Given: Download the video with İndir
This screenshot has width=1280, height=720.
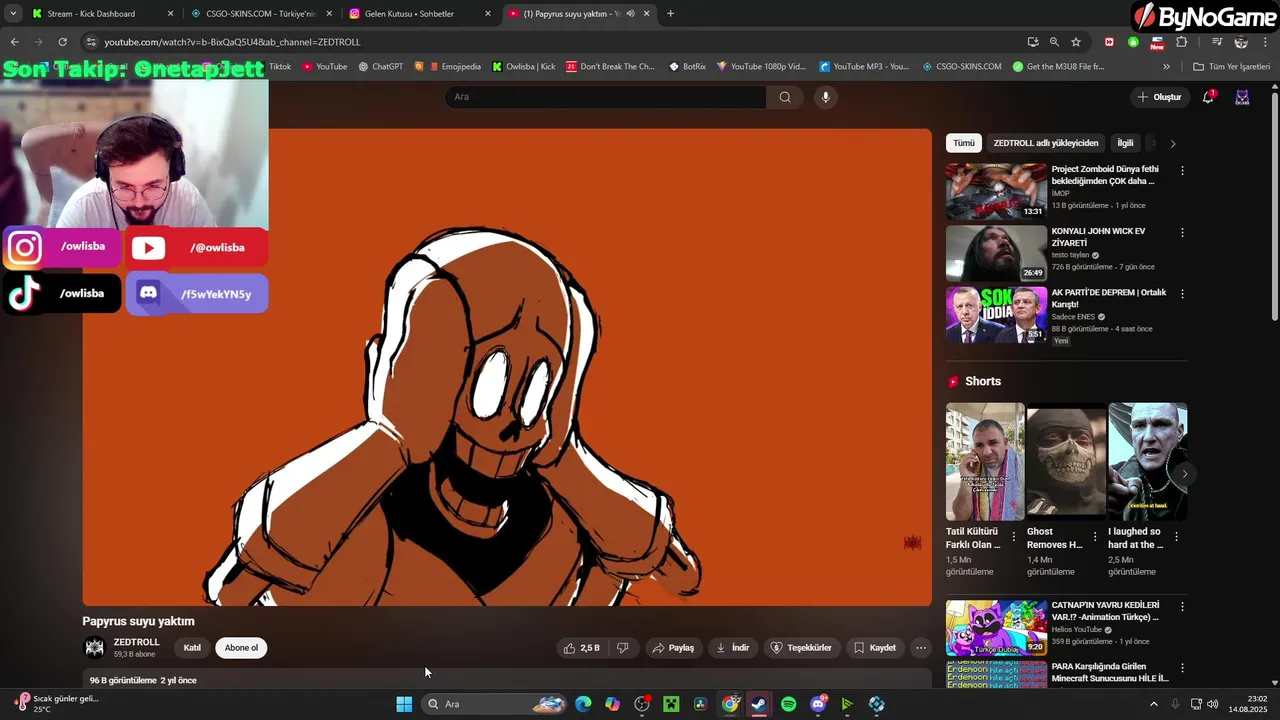Looking at the screenshot, I should point(732,648).
